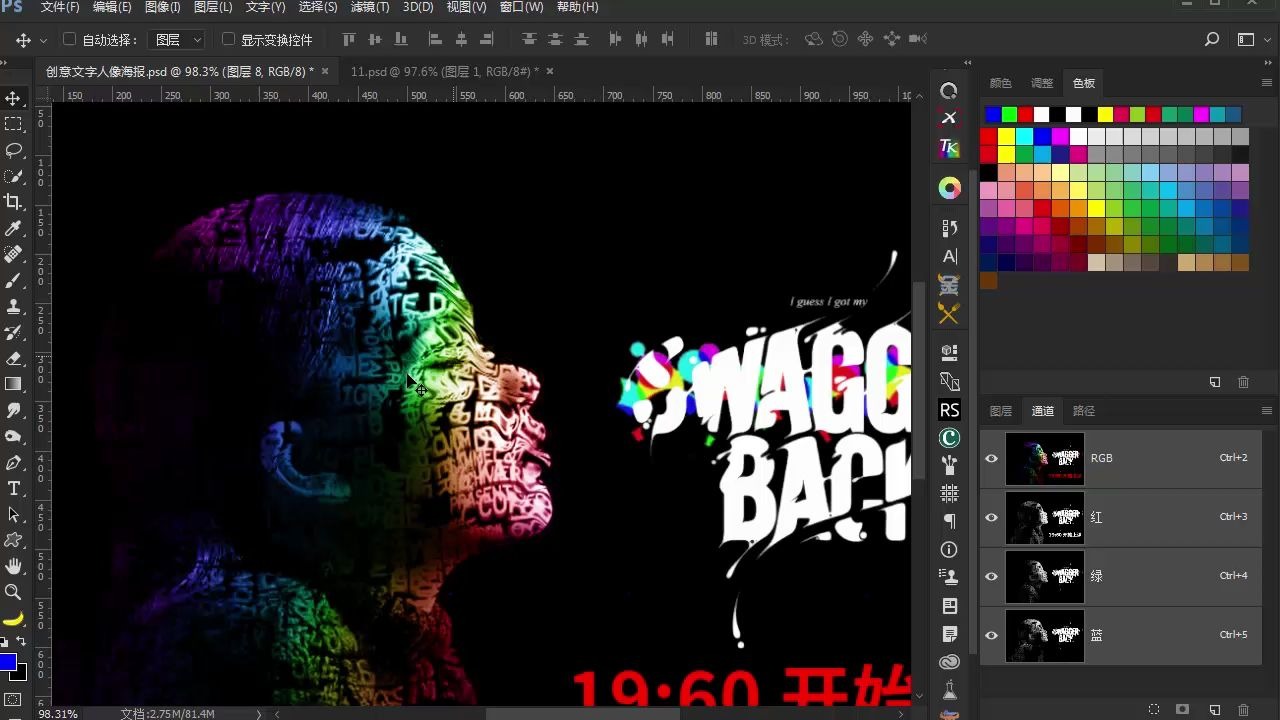Viewport: 1280px width, 720px height.
Task: Select the Pen tool
Action: pos(14,462)
